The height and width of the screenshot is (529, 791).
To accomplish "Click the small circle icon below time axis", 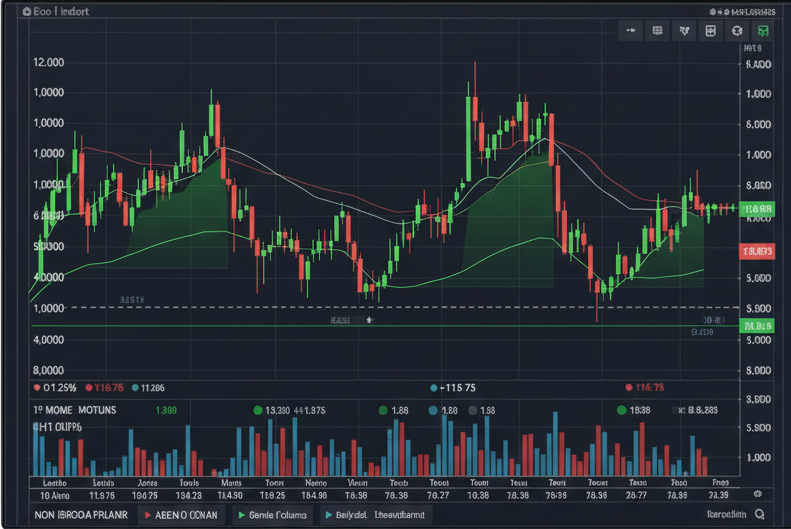I will point(756,494).
